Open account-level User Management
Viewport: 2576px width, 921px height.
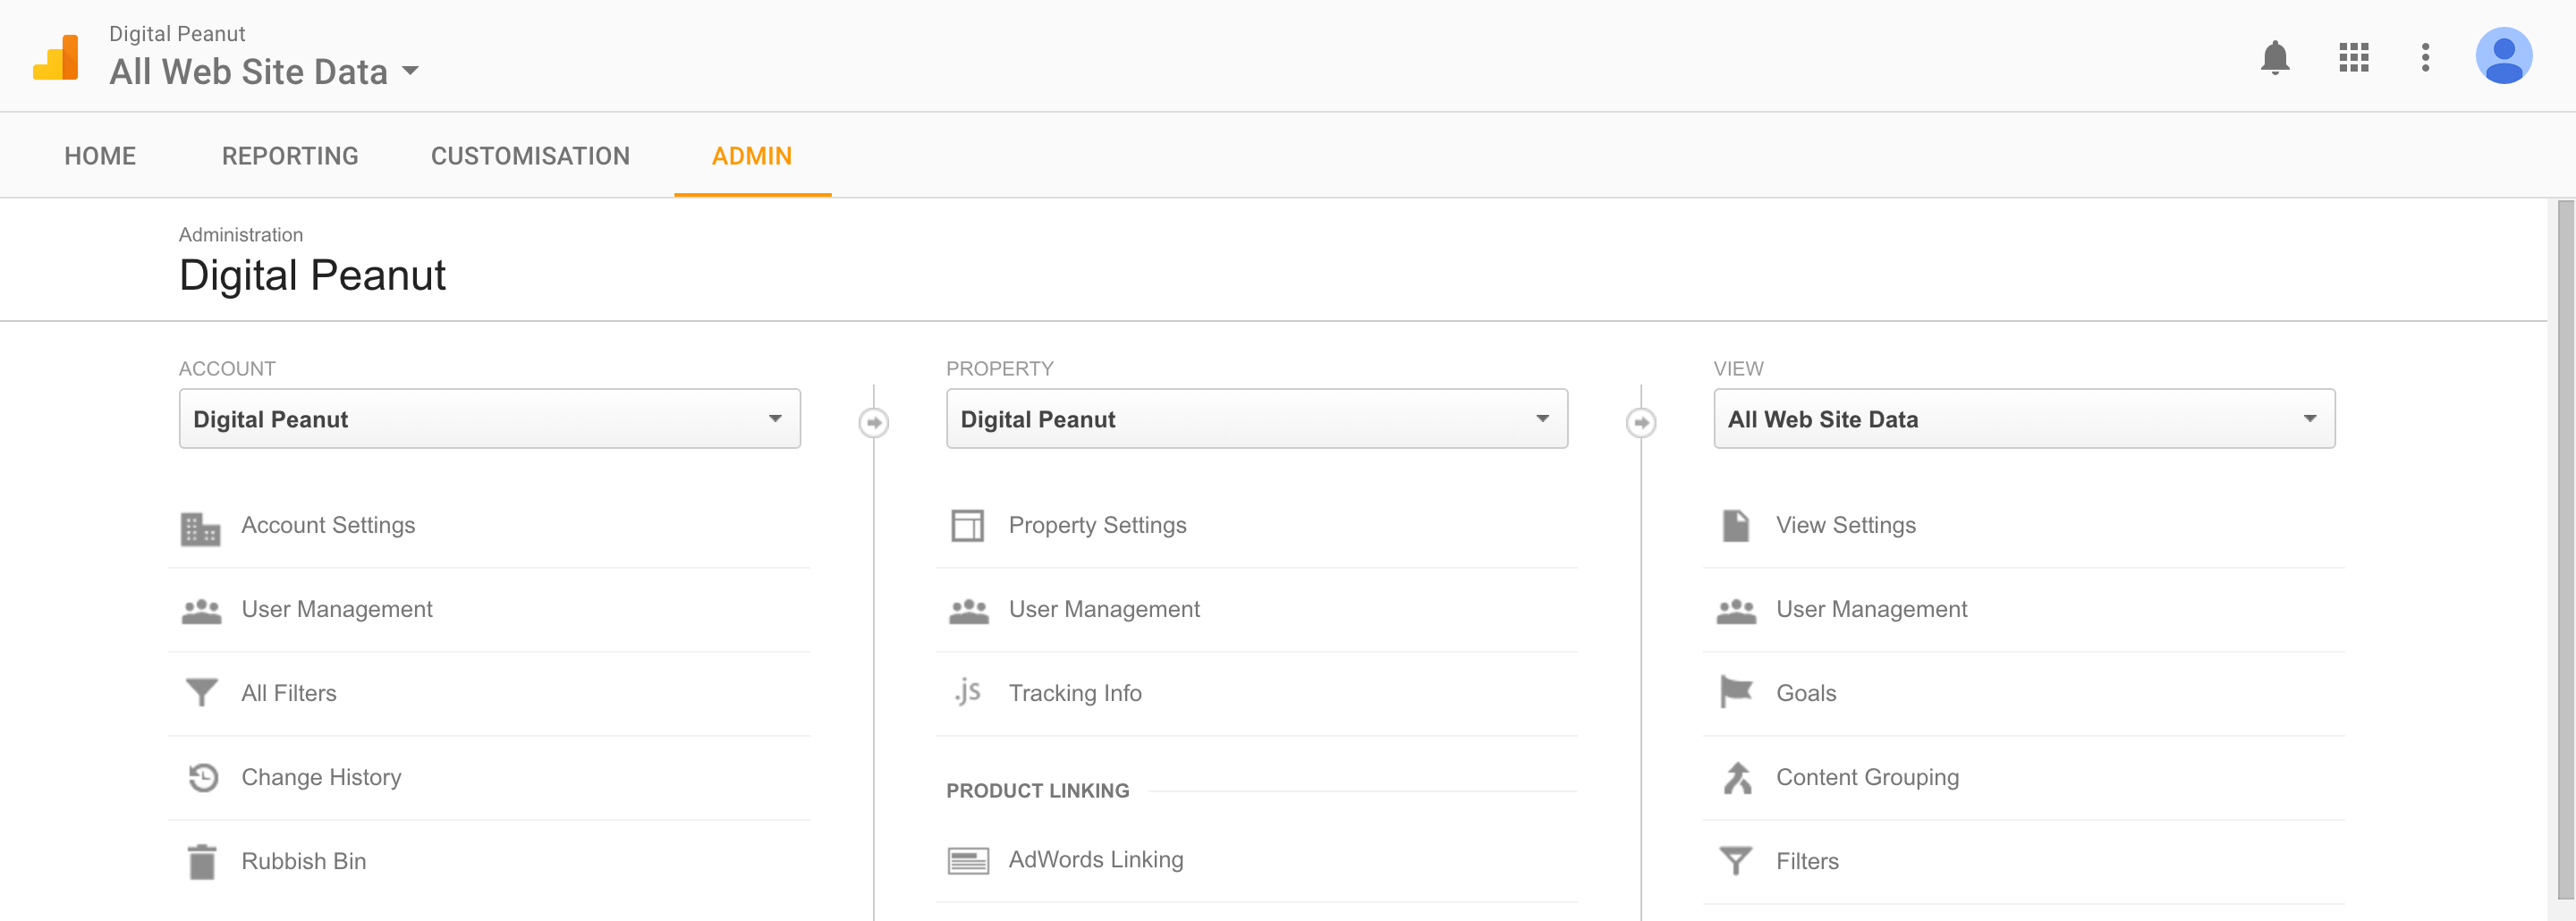coord(337,609)
